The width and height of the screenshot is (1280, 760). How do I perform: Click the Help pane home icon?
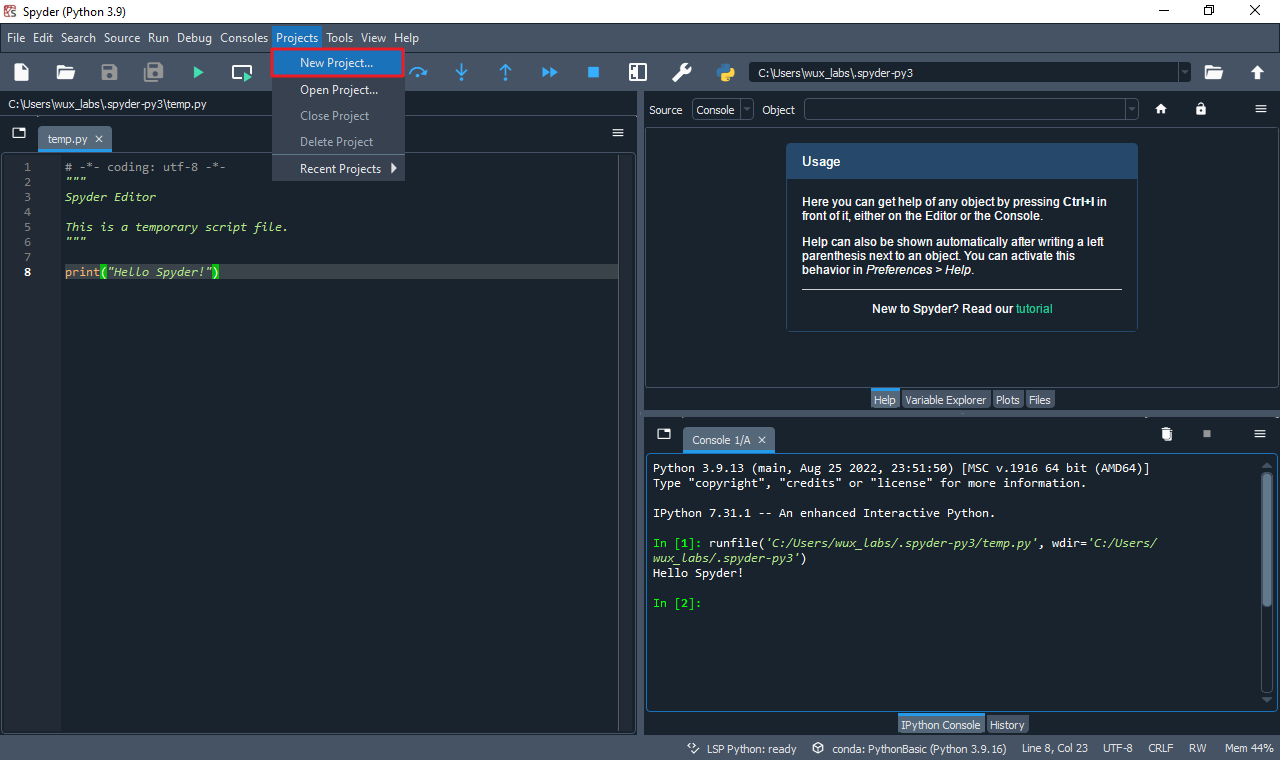[1161, 109]
